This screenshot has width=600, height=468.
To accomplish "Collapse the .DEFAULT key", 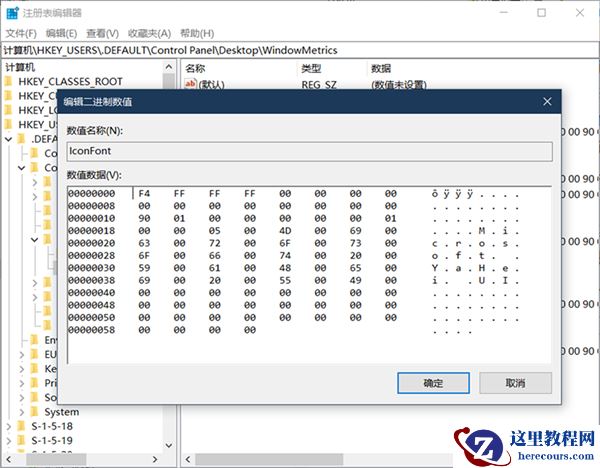I will tap(8, 139).
